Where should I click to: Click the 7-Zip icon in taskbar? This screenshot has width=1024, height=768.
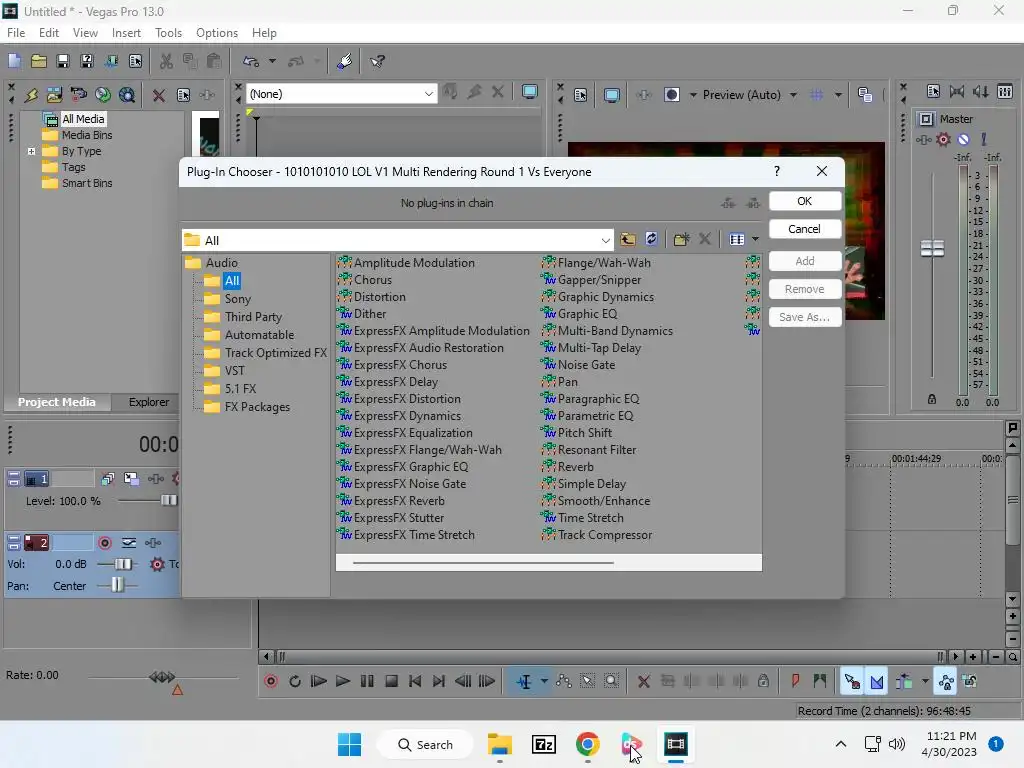543,744
